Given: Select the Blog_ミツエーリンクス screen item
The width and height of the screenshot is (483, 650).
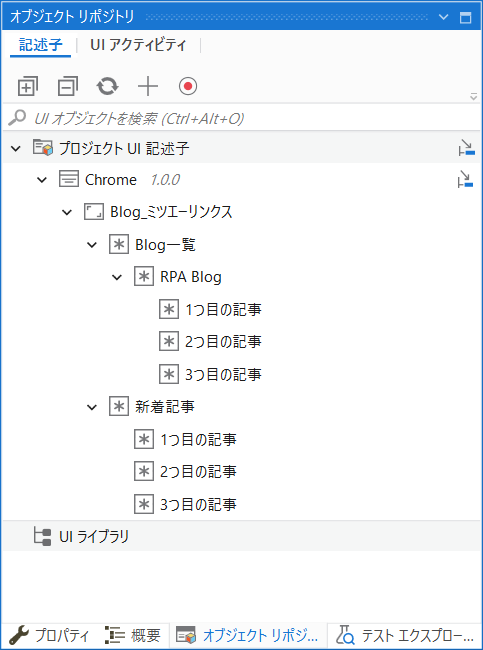Looking at the screenshot, I should pyautogui.click(x=171, y=212).
